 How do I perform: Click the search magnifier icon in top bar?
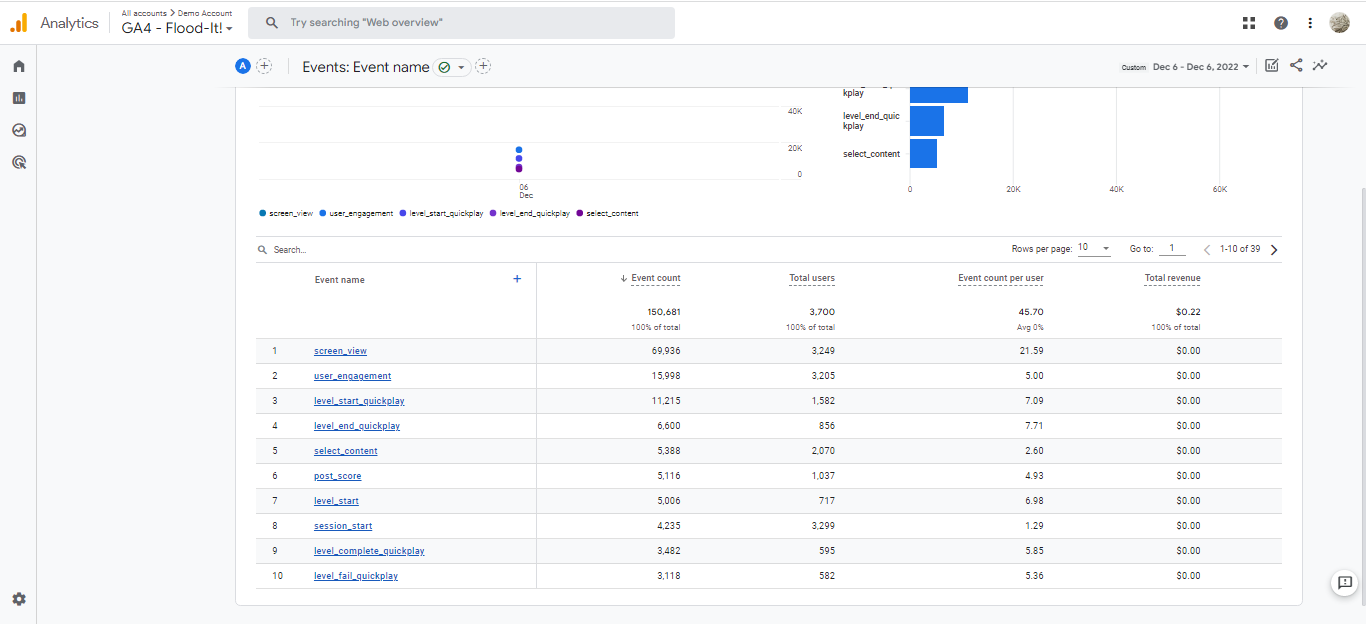pyautogui.click(x=271, y=22)
